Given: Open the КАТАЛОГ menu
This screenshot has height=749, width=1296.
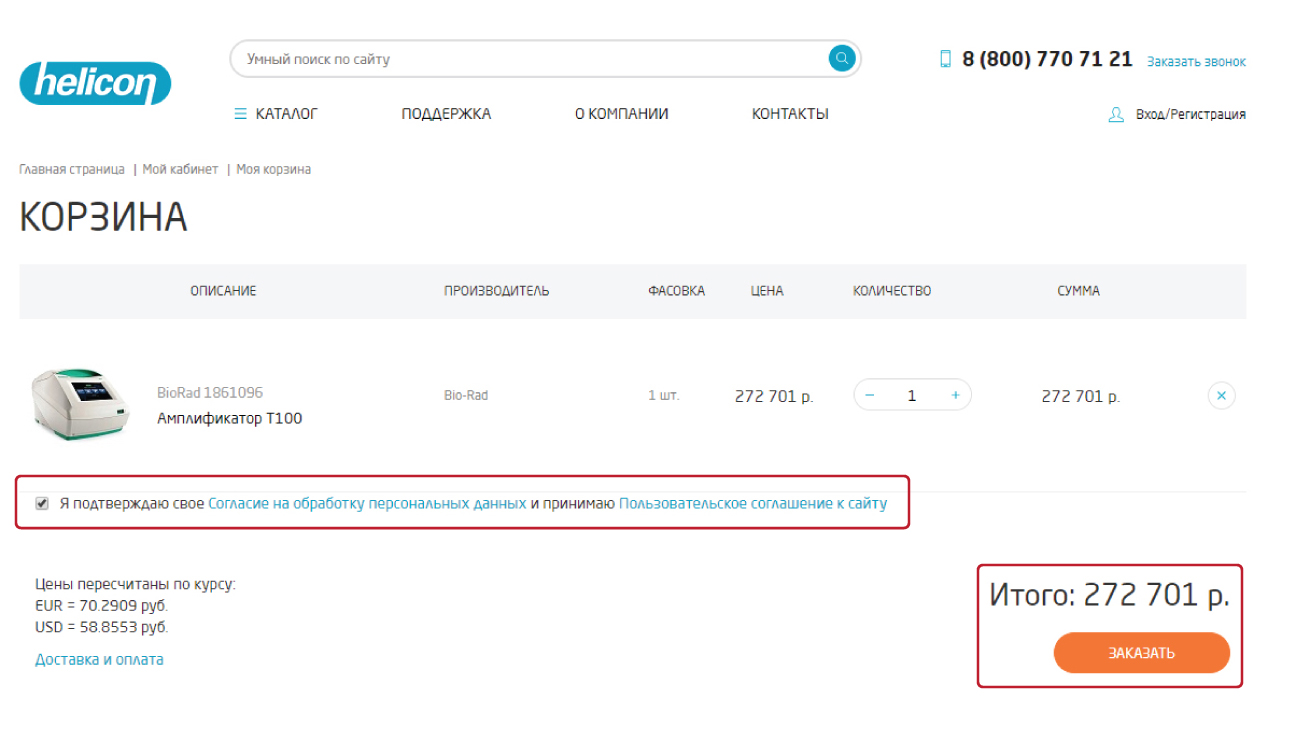Looking at the screenshot, I should [287, 114].
